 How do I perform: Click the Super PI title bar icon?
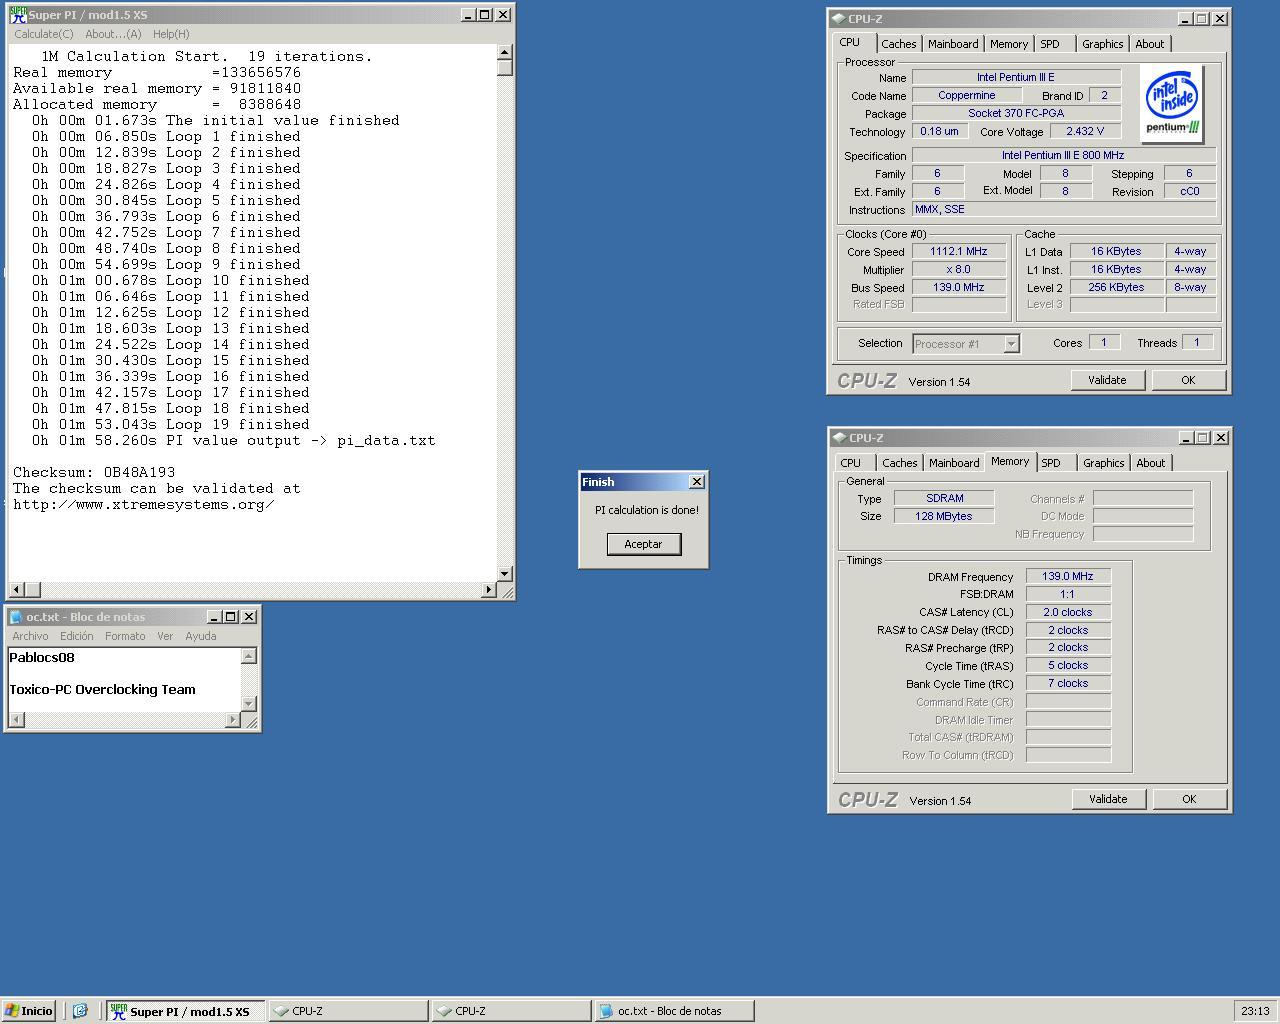[17, 15]
